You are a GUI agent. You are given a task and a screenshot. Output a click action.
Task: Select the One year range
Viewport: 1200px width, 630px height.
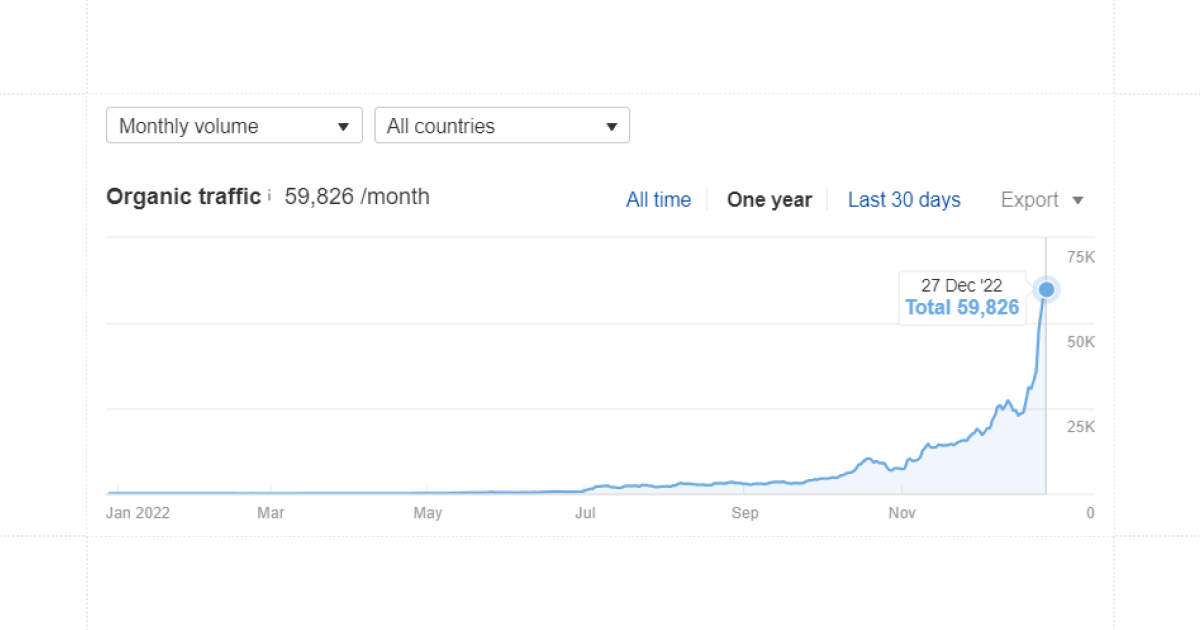[x=769, y=200]
